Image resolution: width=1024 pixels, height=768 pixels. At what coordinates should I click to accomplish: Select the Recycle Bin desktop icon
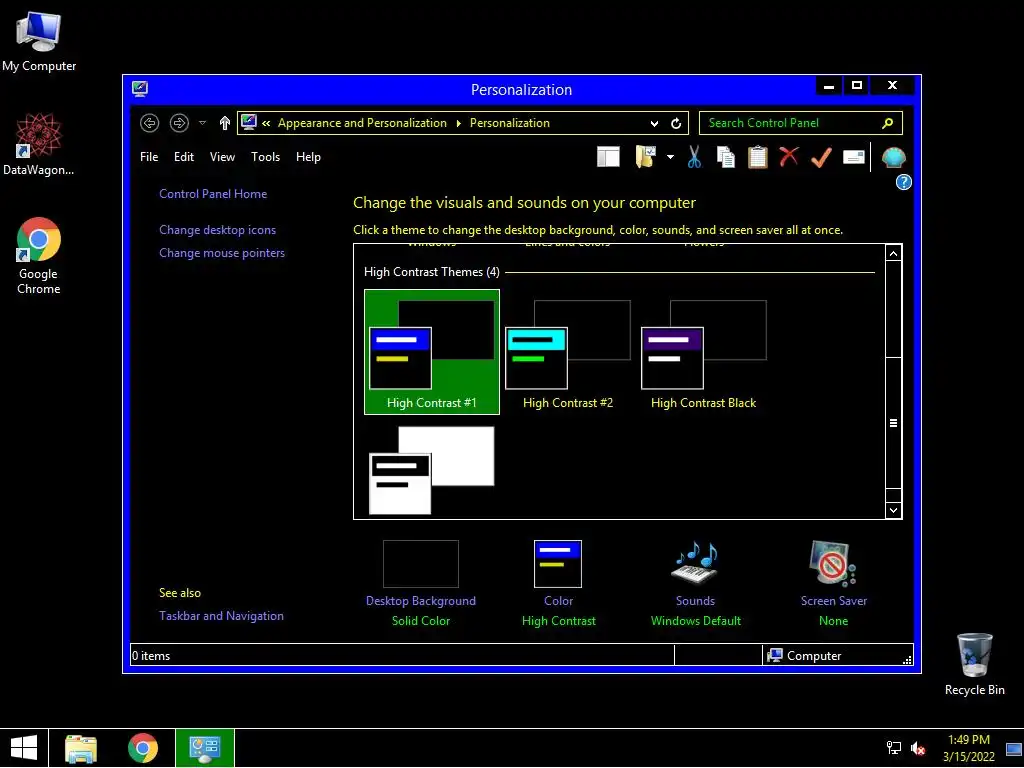pos(974,664)
